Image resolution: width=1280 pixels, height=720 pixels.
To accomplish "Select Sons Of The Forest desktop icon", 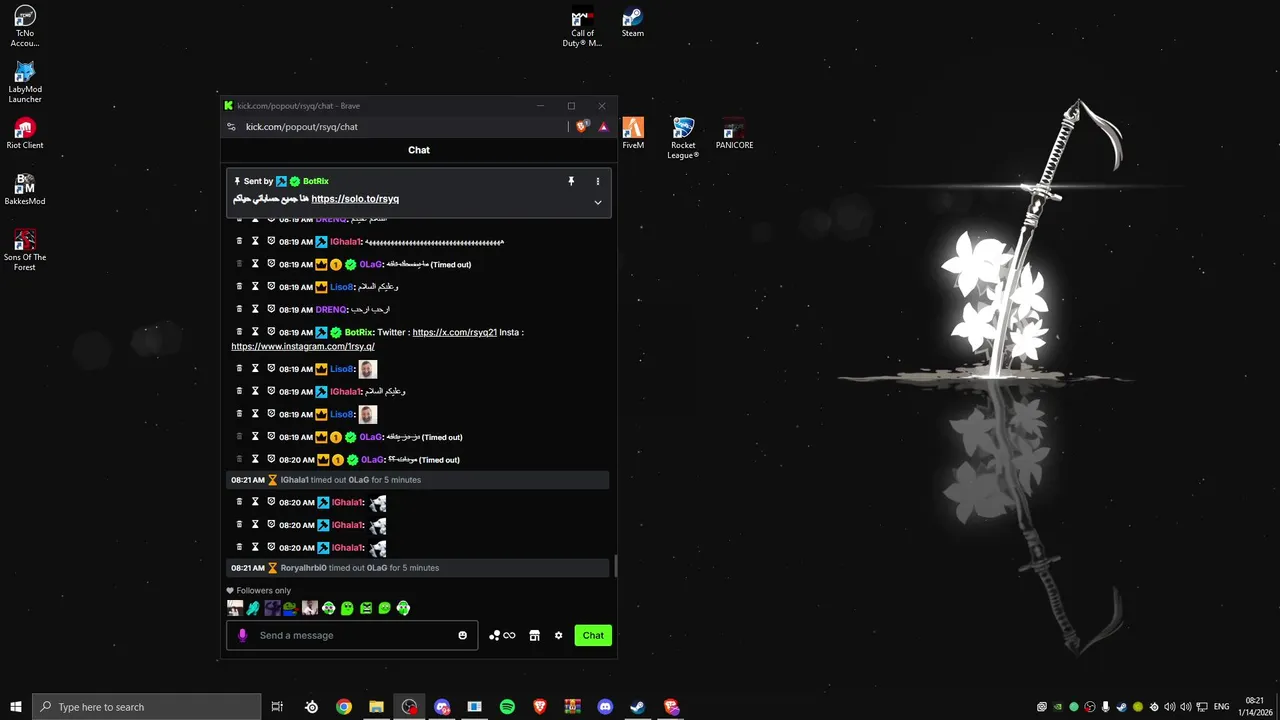I will click(x=25, y=250).
